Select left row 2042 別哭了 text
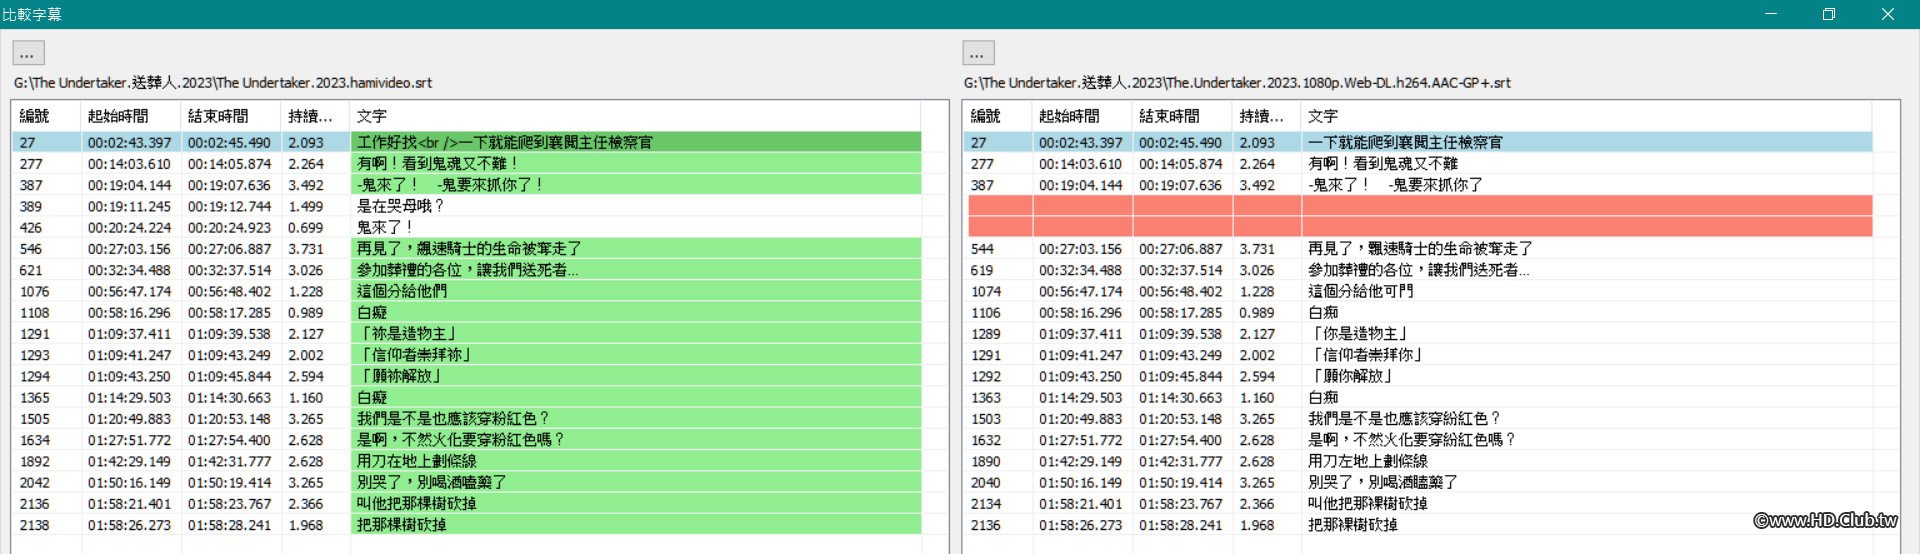Viewport: 1920px width, 554px height. point(432,482)
